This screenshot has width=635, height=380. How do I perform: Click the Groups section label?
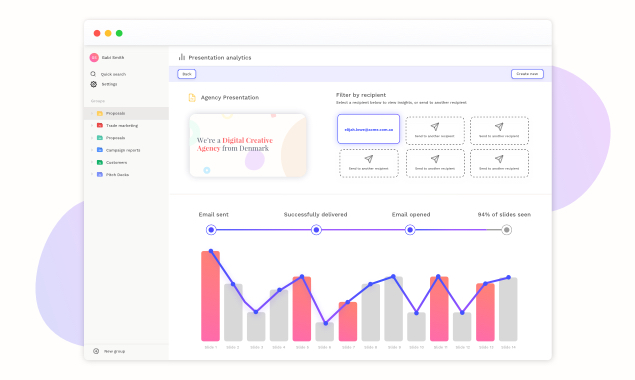[98, 101]
